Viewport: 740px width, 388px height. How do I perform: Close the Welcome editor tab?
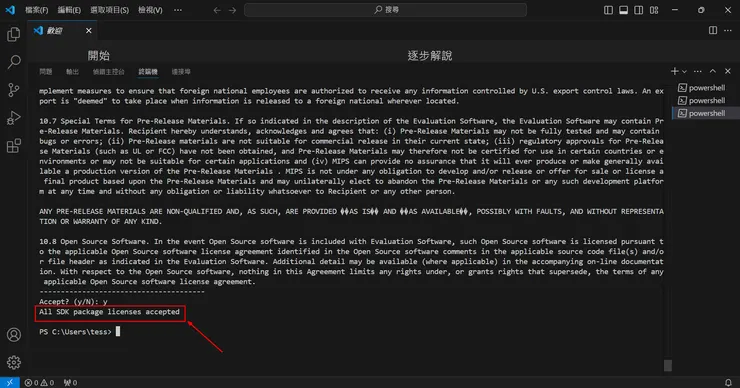point(89,31)
